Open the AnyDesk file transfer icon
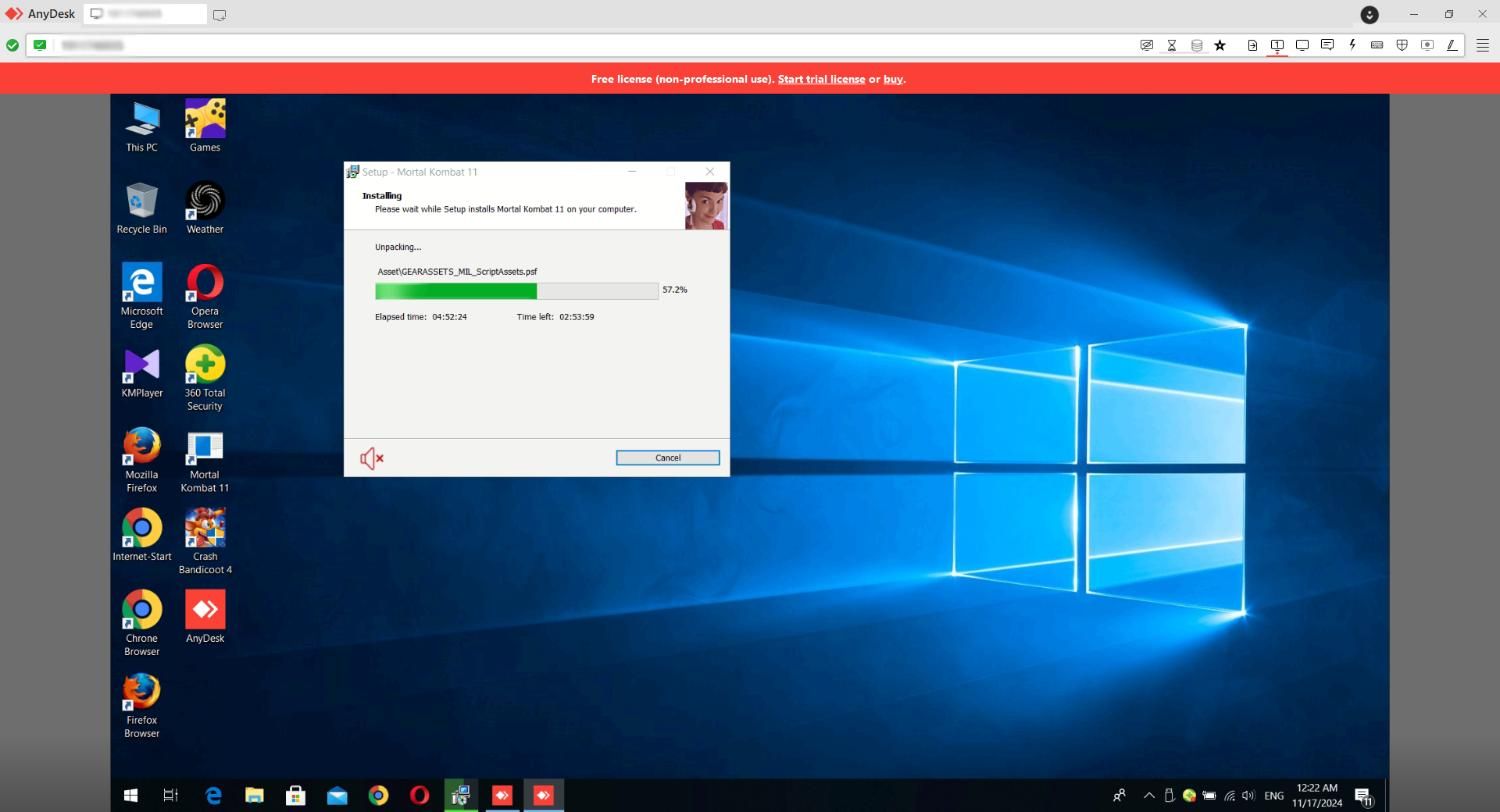The width and height of the screenshot is (1500, 812). pyautogui.click(x=1252, y=45)
